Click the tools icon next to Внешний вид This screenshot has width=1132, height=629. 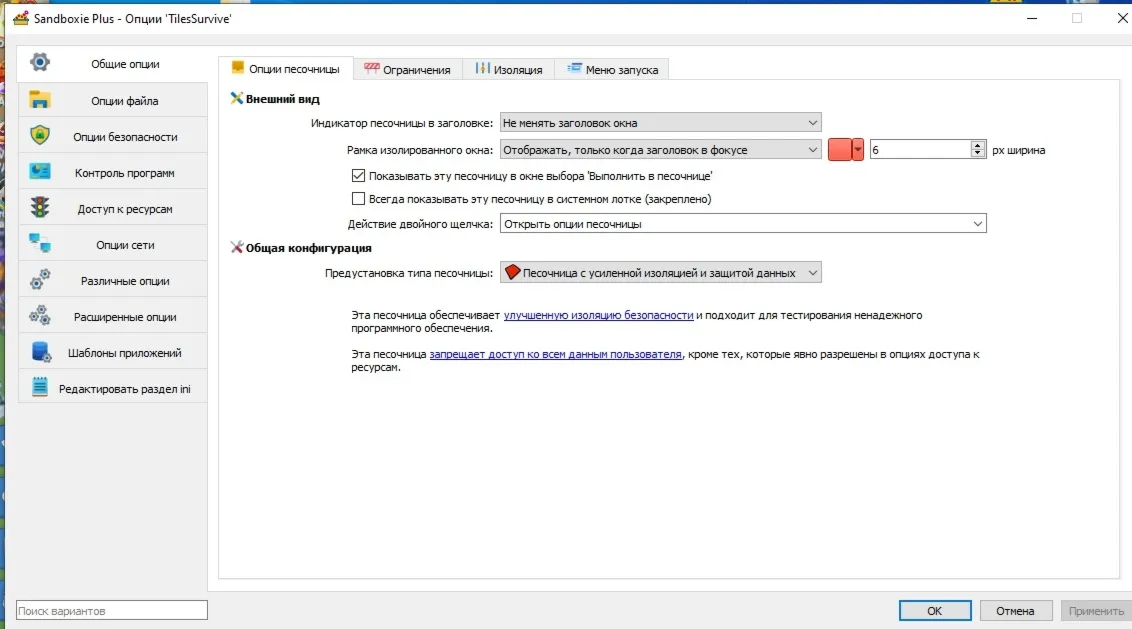coord(236,98)
